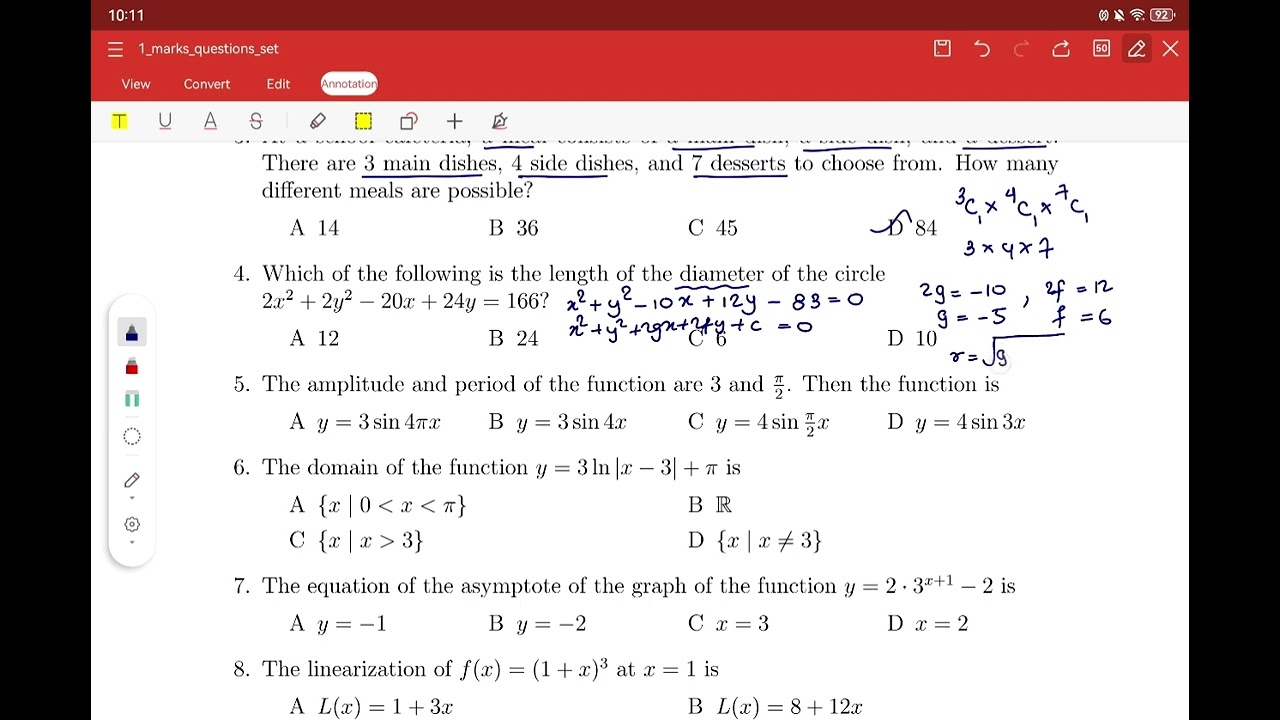Choose the red marker pen

(131, 367)
